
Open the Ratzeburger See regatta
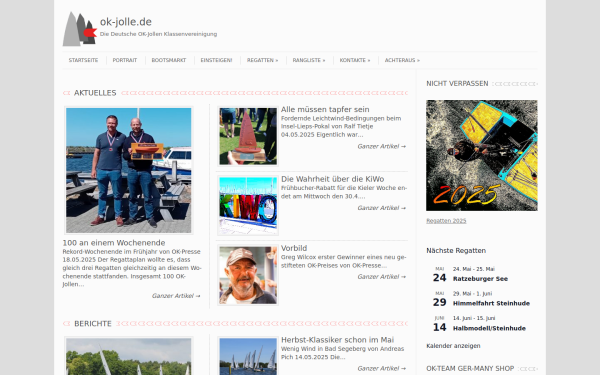(480, 279)
